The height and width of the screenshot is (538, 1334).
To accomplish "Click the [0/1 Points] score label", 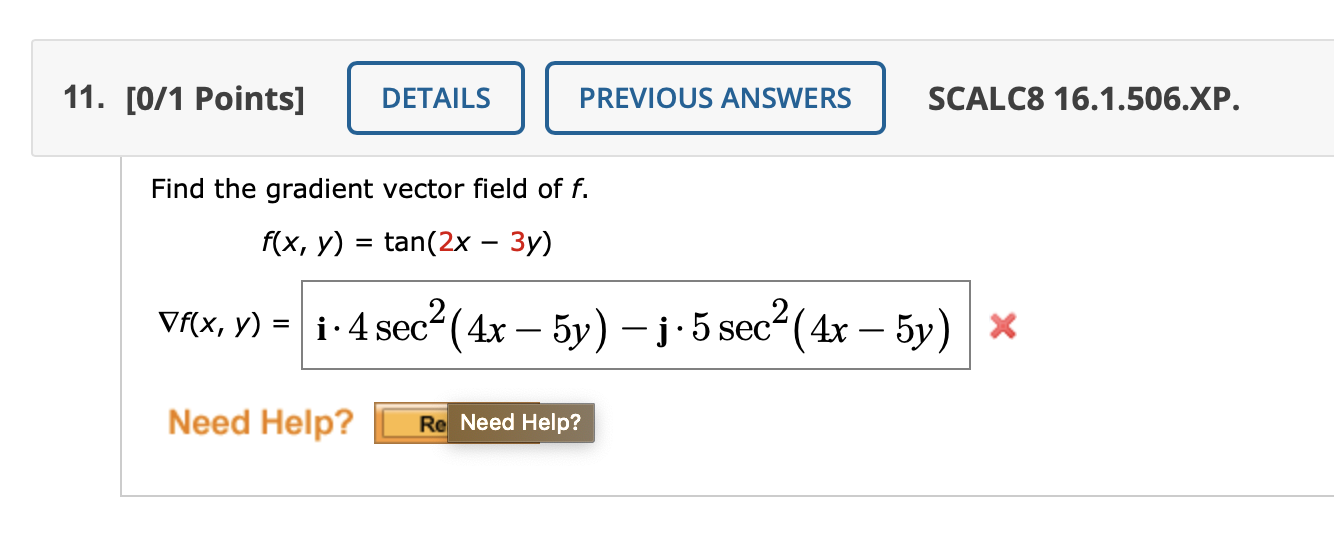I will click(x=216, y=99).
